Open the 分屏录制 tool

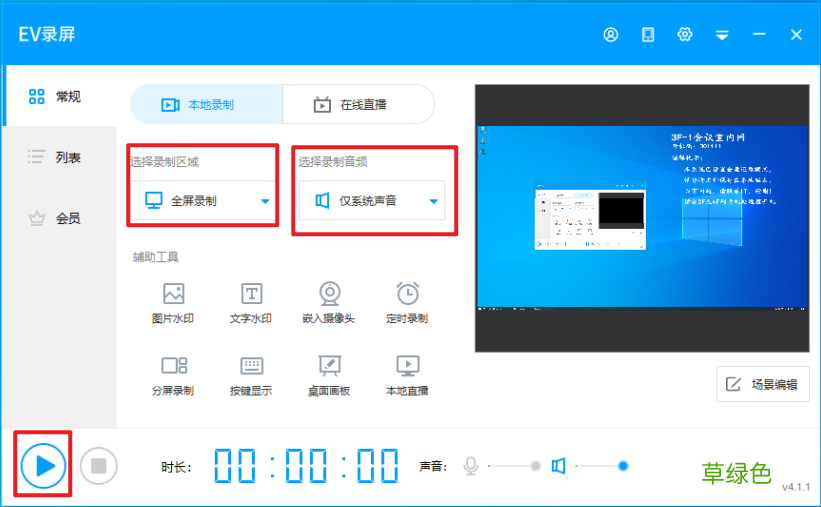click(173, 376)
